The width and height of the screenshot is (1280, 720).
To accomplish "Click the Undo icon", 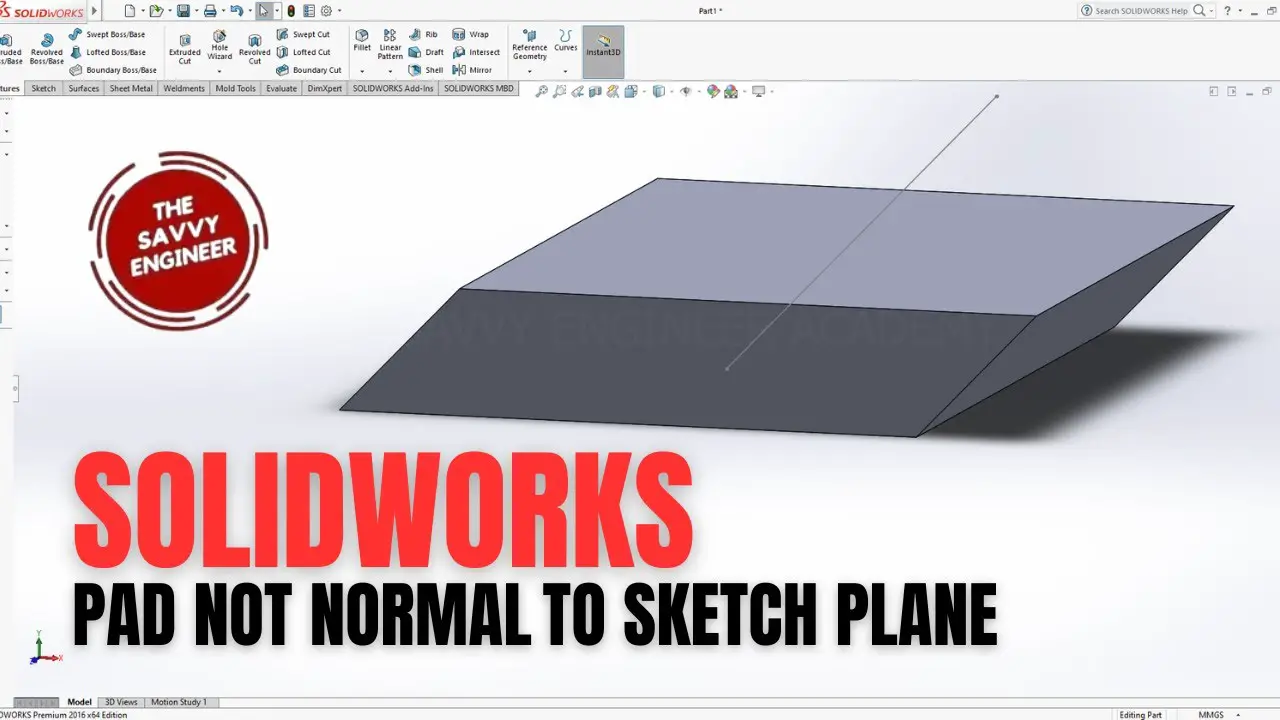I will coord(236,11).
